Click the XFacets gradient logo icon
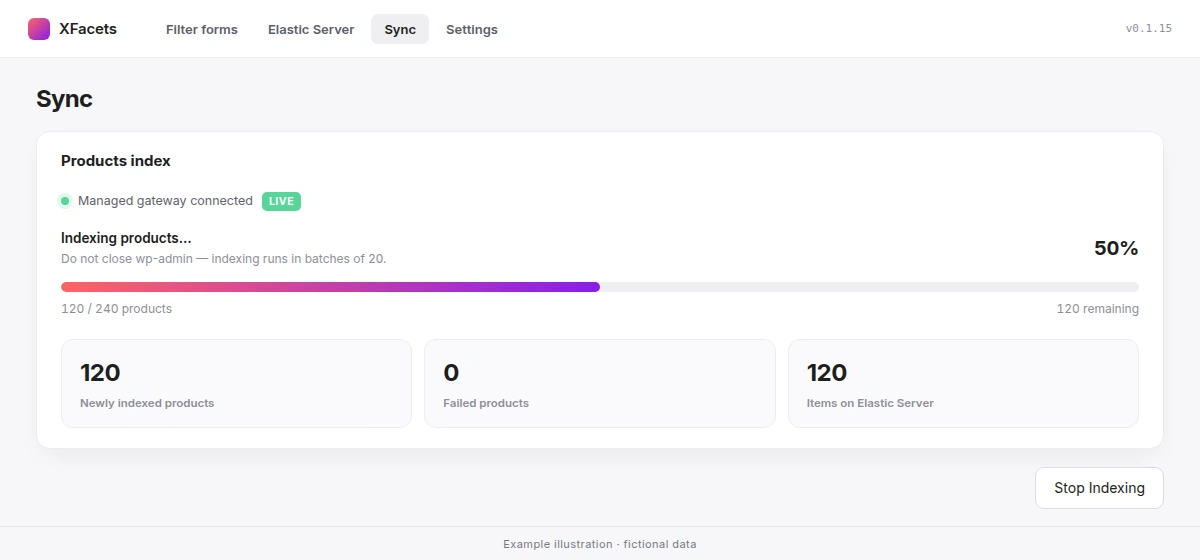1200x560 pixels. (x=39, y=29)
